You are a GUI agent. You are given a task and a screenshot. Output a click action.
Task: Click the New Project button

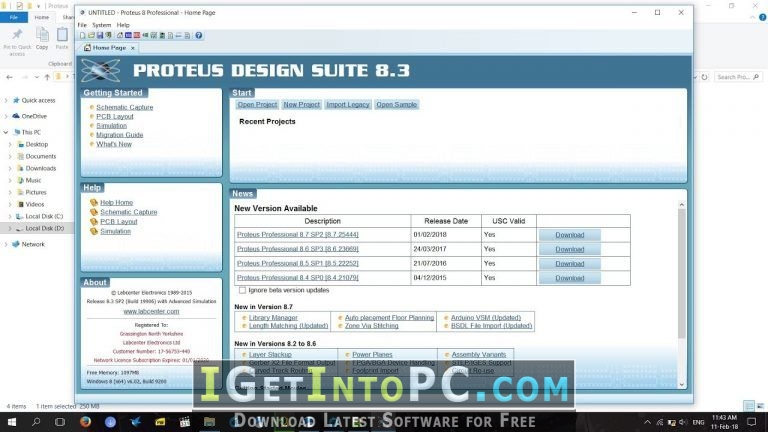pyautogui.click(x=302, y=104)
